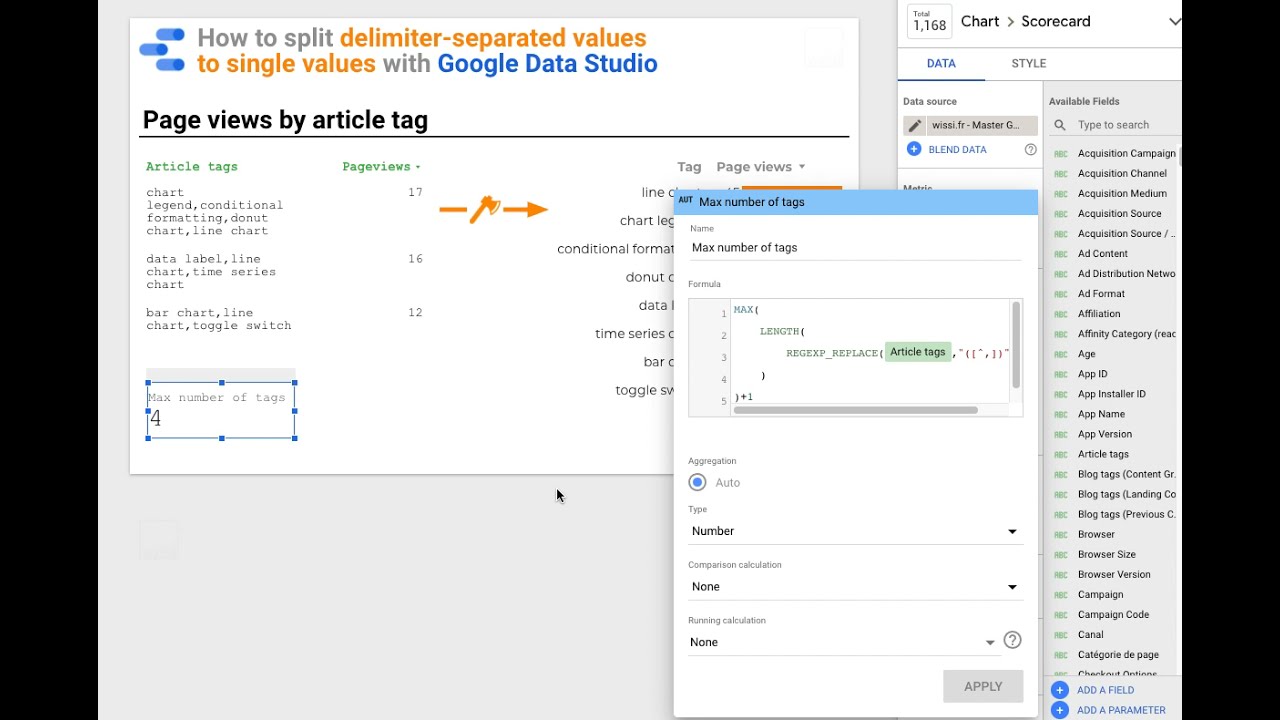Focus the Type to search field
1280x720 pixels.
1128,125
